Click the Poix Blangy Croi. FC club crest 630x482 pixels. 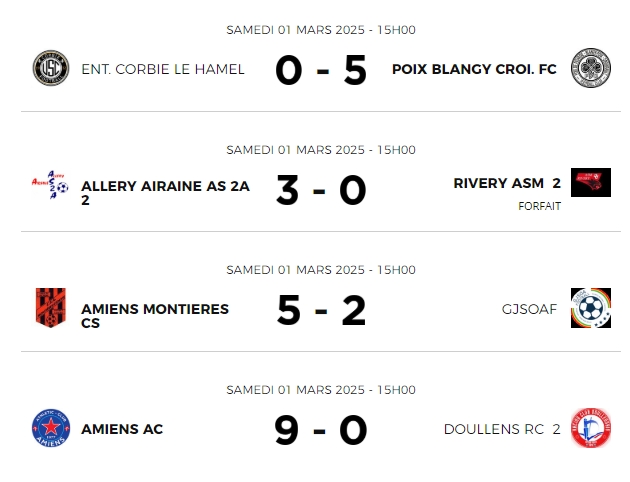coord(591,68)
